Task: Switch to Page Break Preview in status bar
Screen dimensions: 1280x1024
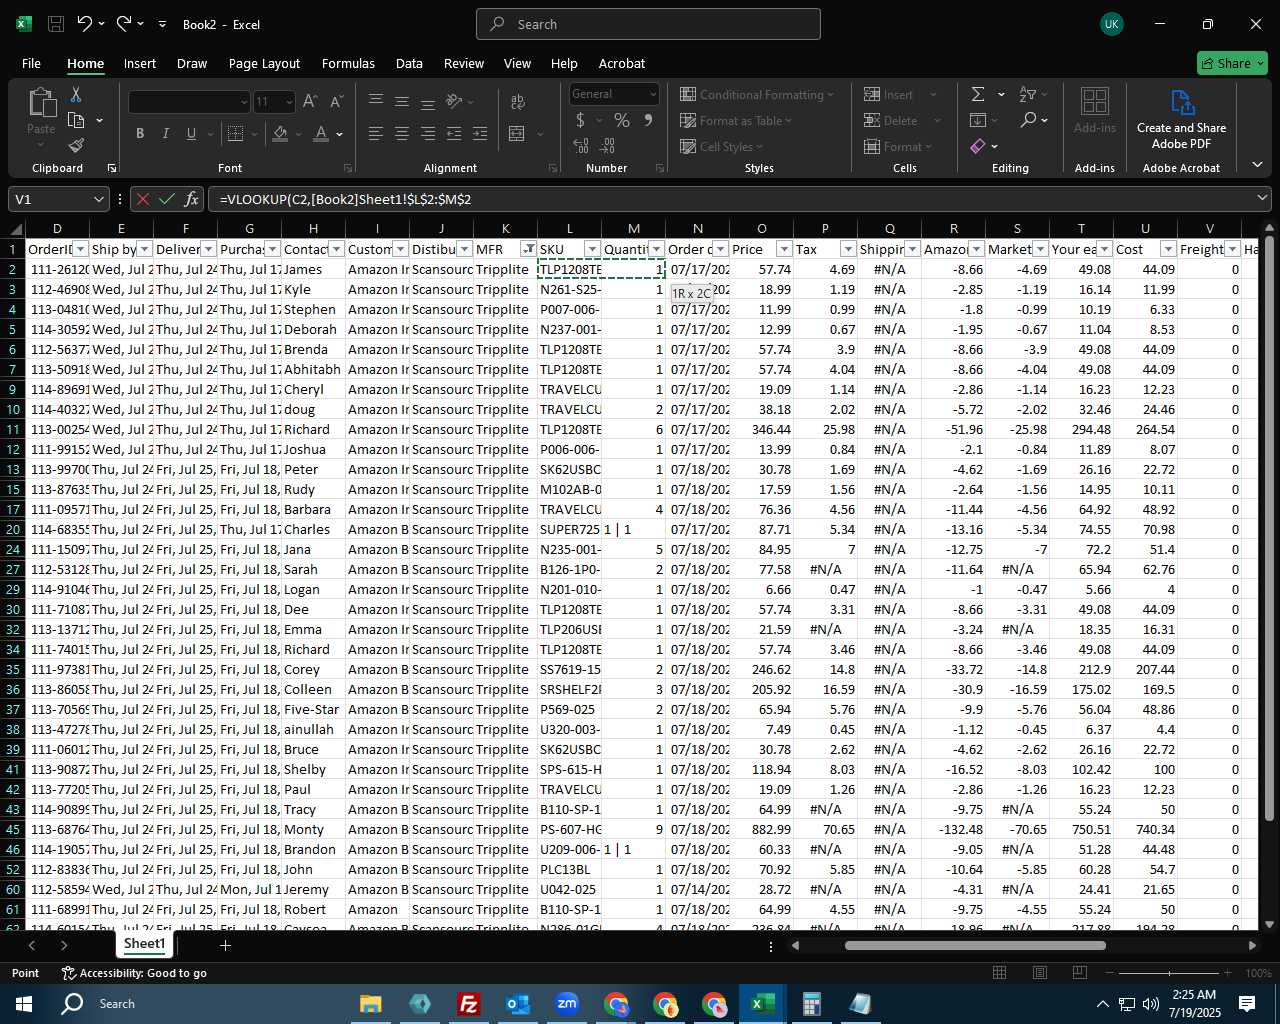Action: [1079, 973]
